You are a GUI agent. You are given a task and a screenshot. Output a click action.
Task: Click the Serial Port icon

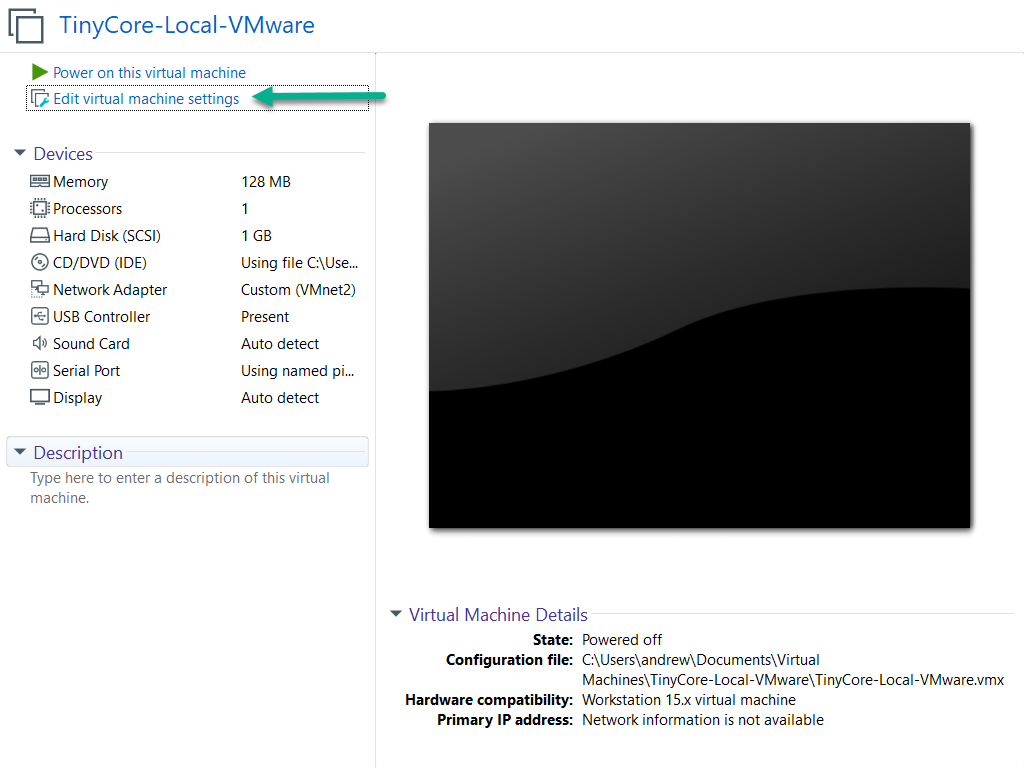tap(40, 370)
